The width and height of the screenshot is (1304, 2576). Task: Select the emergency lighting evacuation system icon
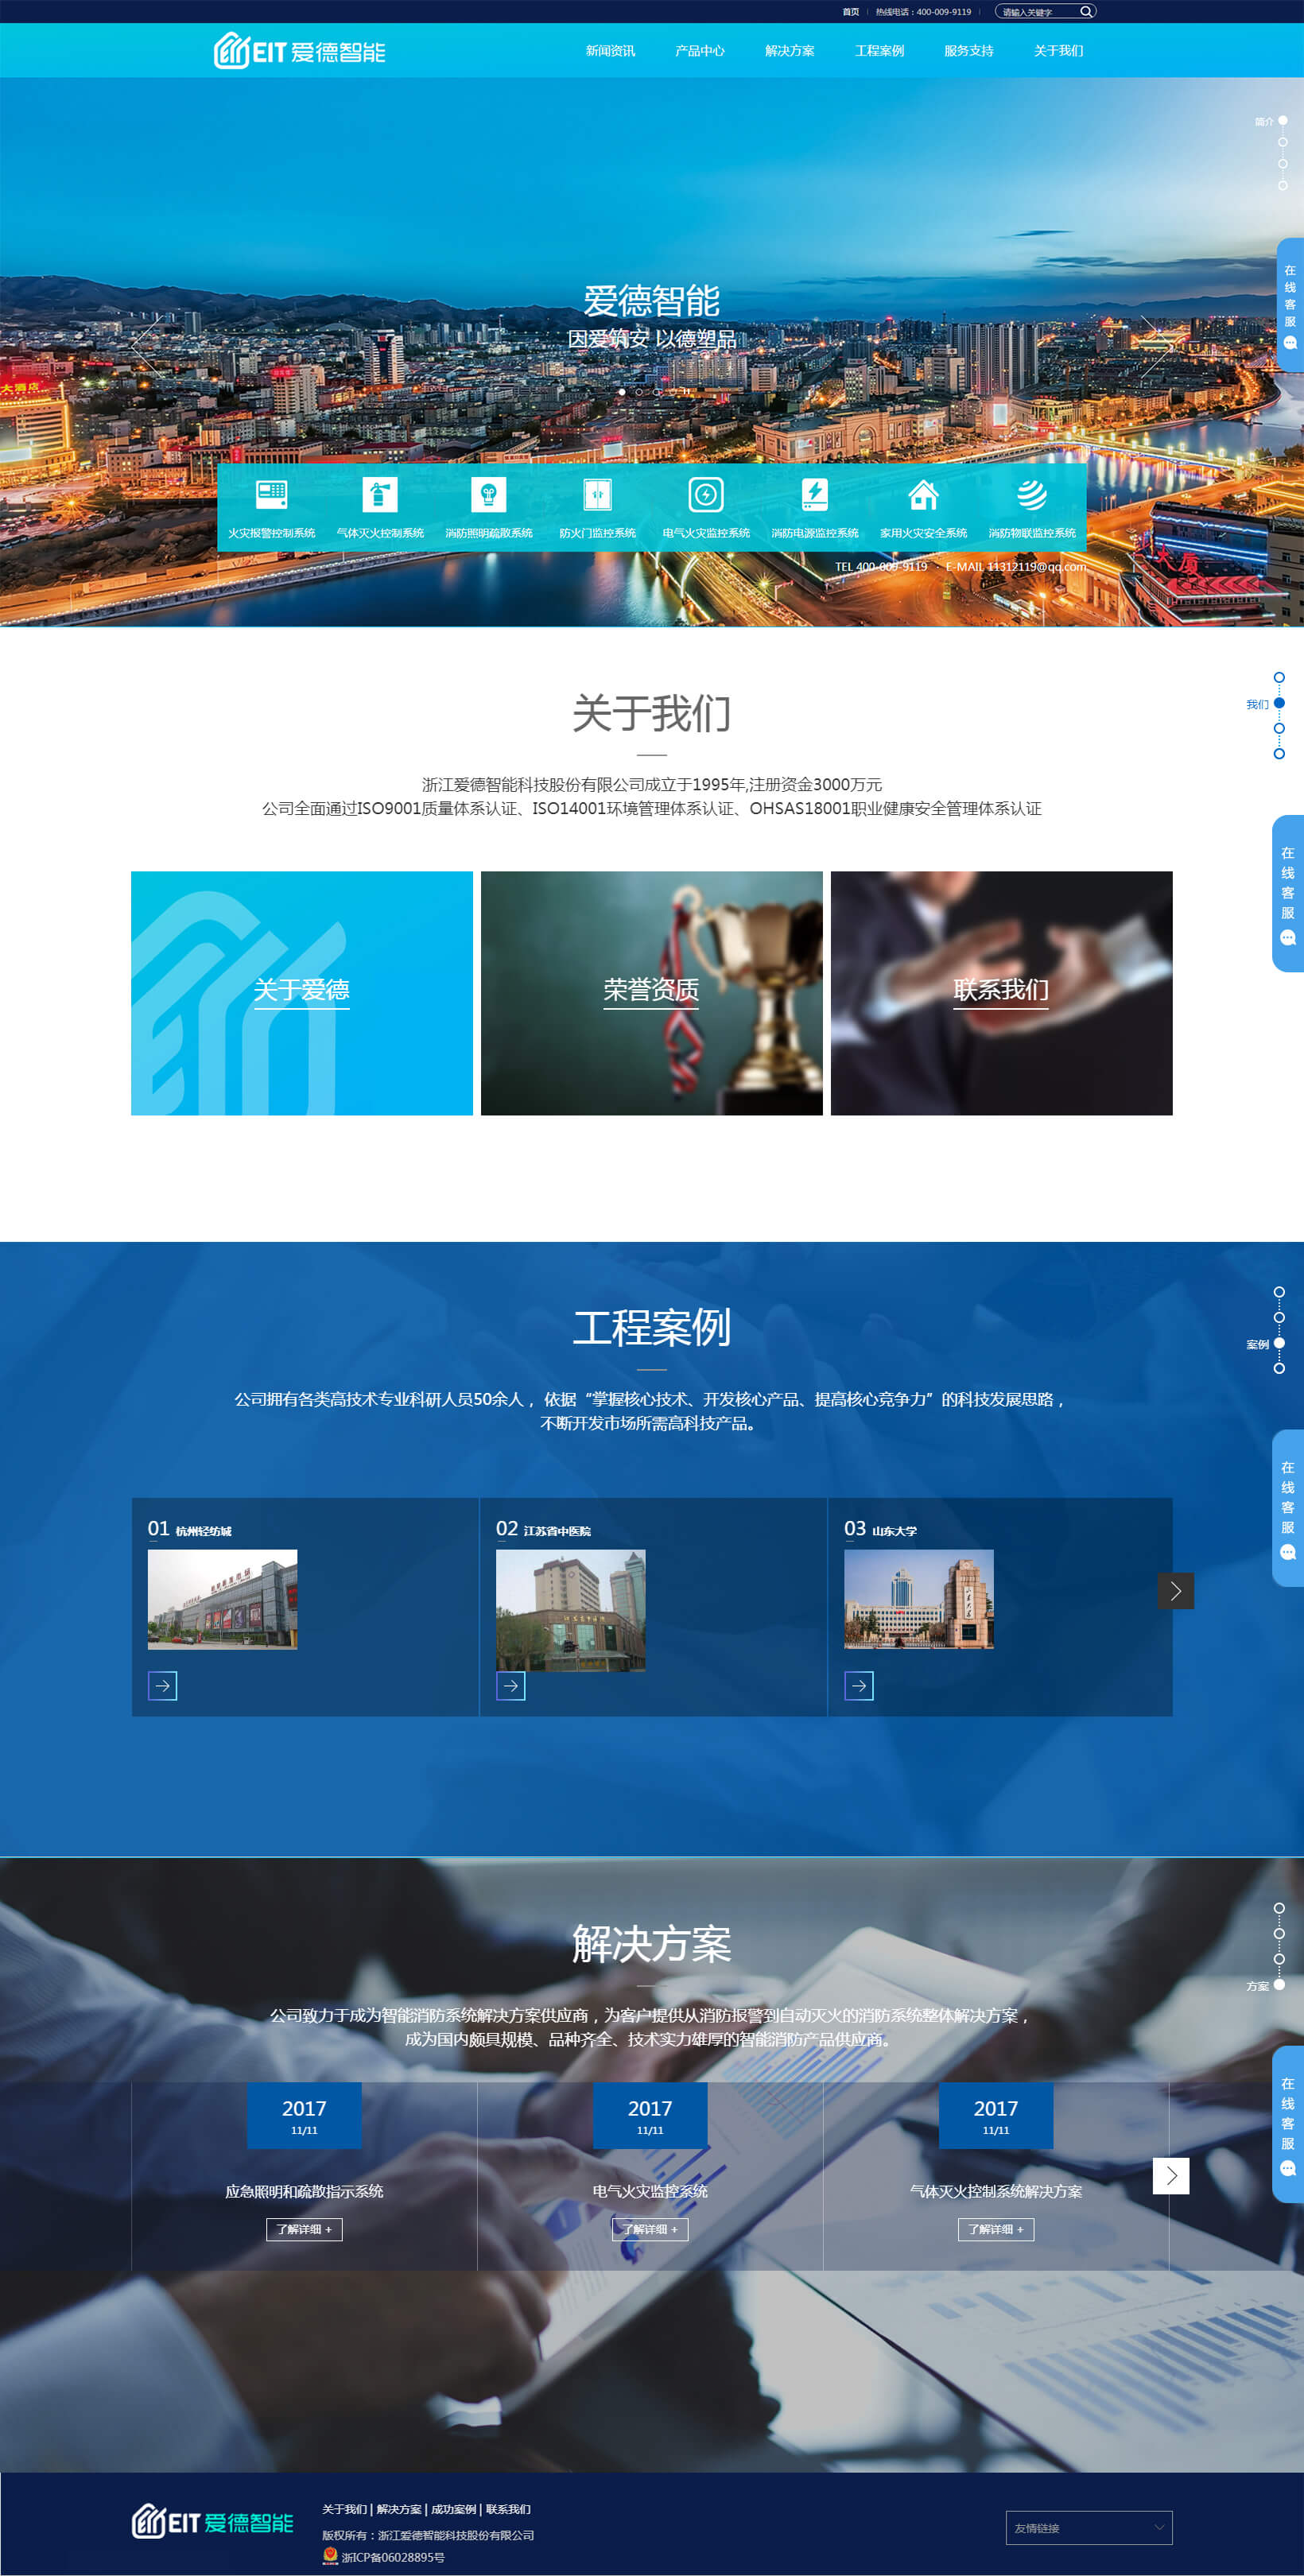click(x=488, y=494)
